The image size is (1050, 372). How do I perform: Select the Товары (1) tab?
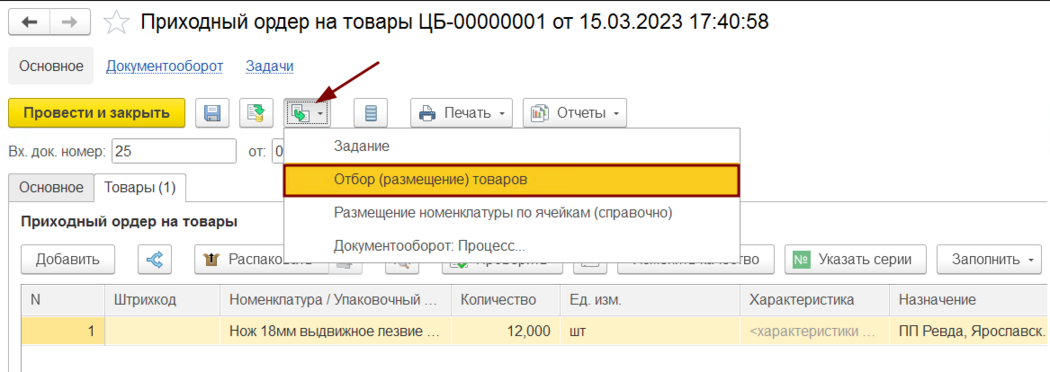(x=140, y=187)
